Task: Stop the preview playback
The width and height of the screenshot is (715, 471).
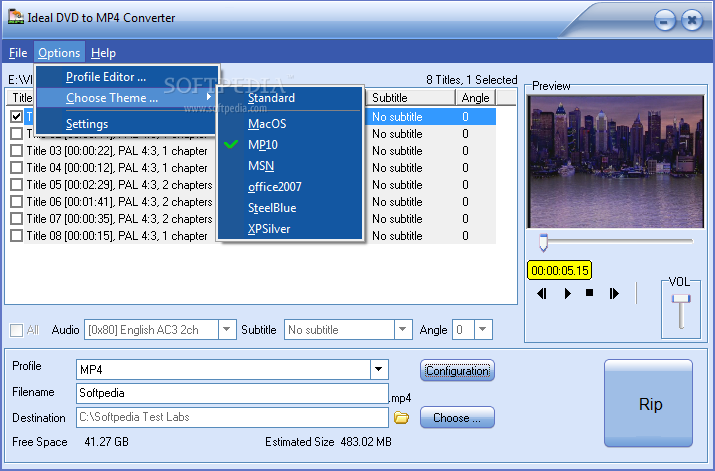Action: pos(590,293)
